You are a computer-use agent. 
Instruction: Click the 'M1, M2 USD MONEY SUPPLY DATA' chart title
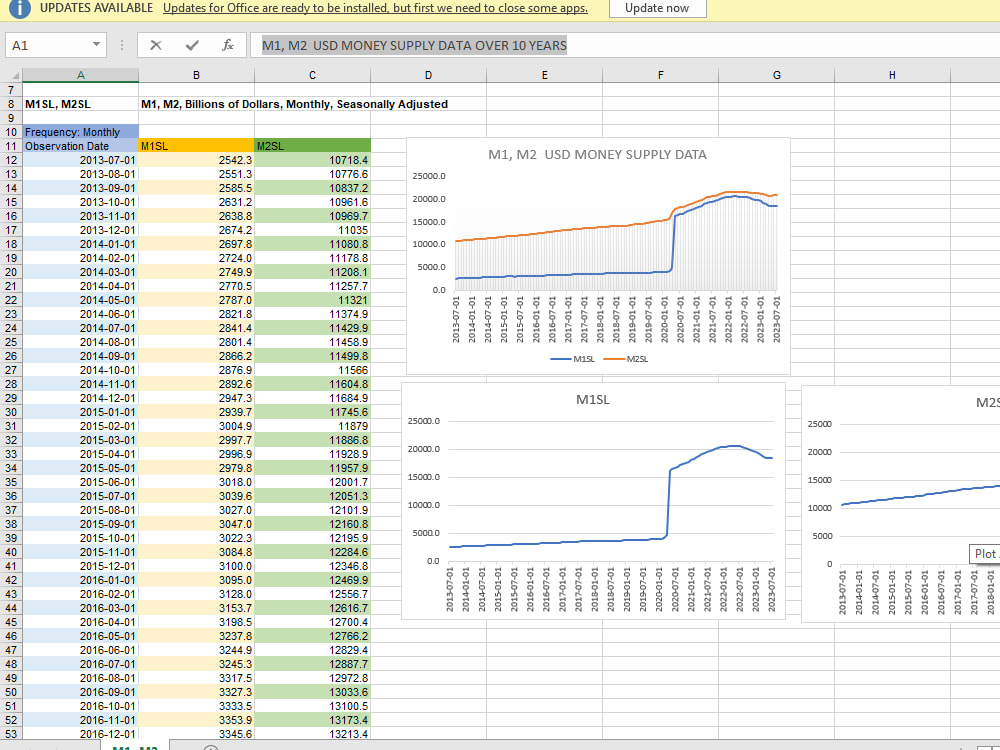point(597,154)
